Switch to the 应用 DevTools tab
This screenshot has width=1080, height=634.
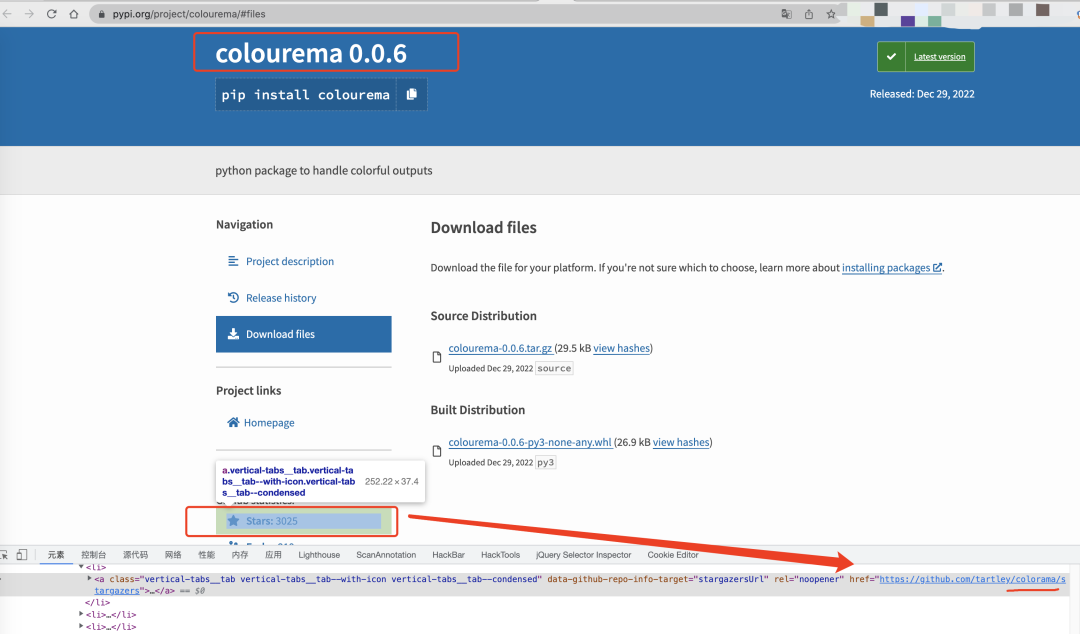pos(273,555)
